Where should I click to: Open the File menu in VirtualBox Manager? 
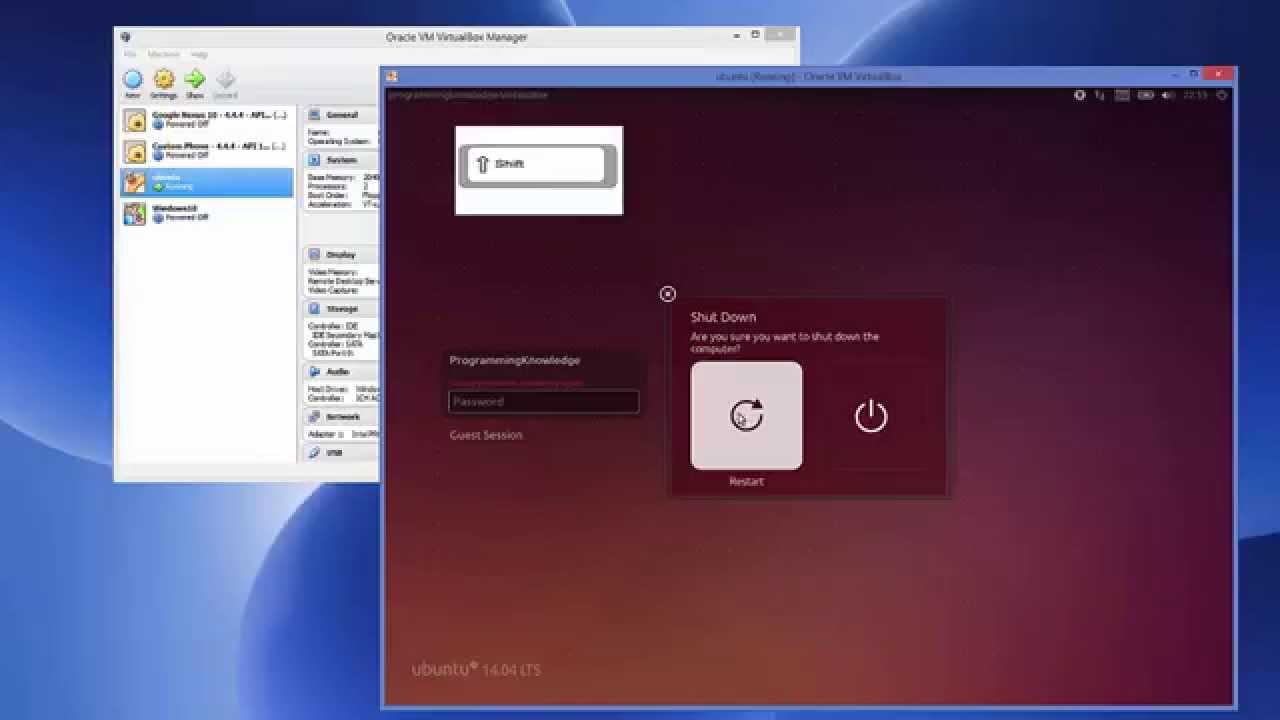click(130, 54)
